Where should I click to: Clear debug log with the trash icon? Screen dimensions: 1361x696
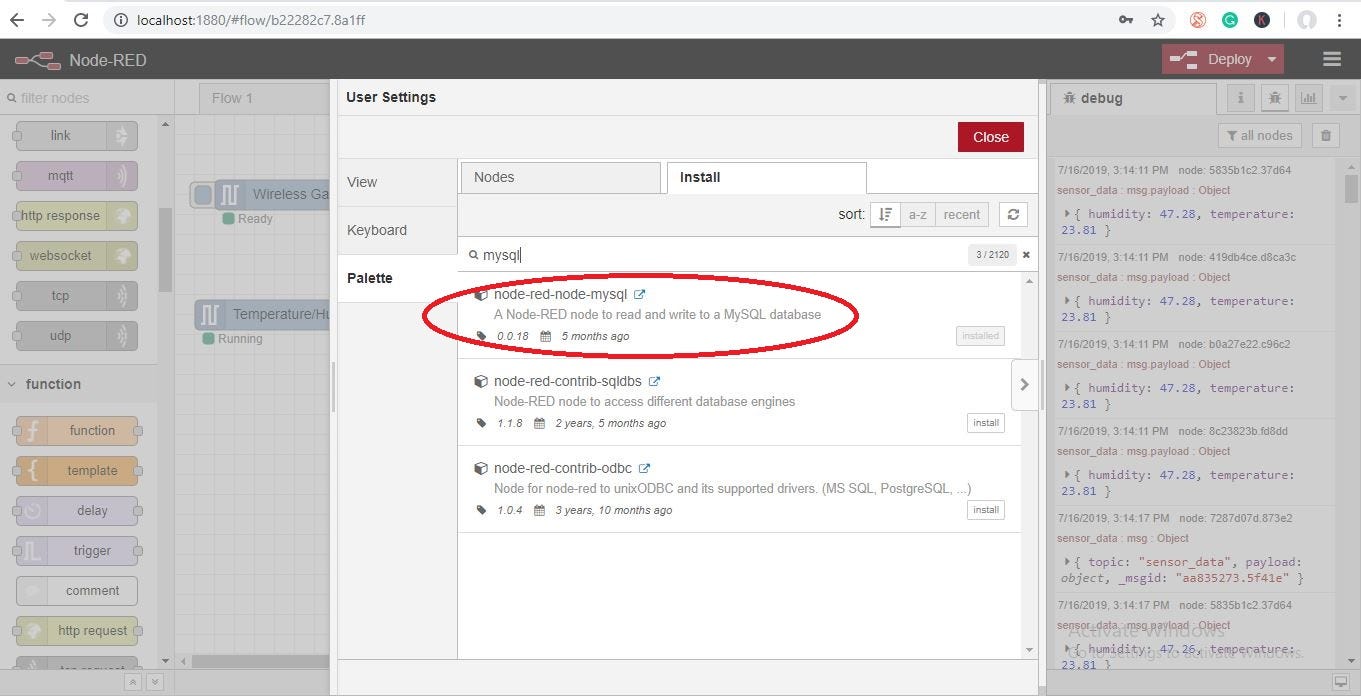[1325, 136]
